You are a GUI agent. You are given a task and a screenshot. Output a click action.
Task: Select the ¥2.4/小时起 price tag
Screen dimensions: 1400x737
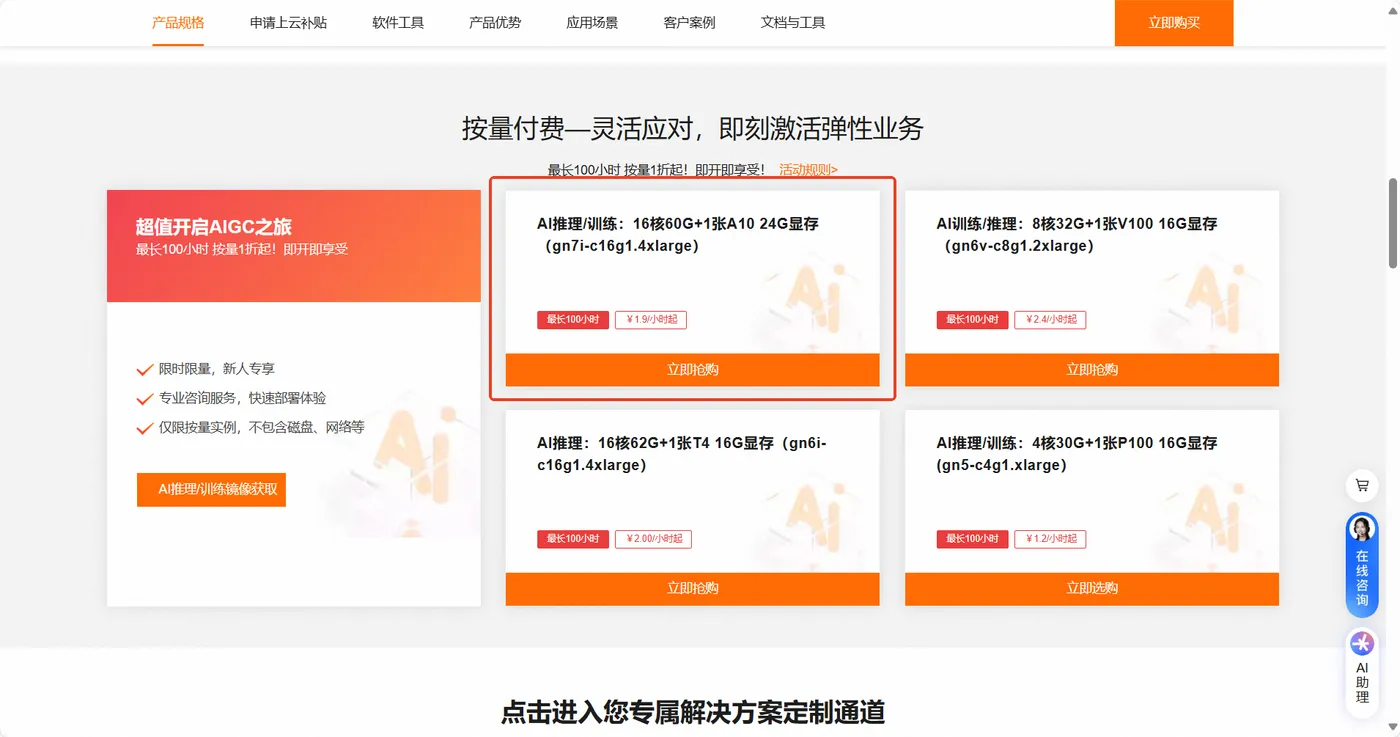[1050, 320]
